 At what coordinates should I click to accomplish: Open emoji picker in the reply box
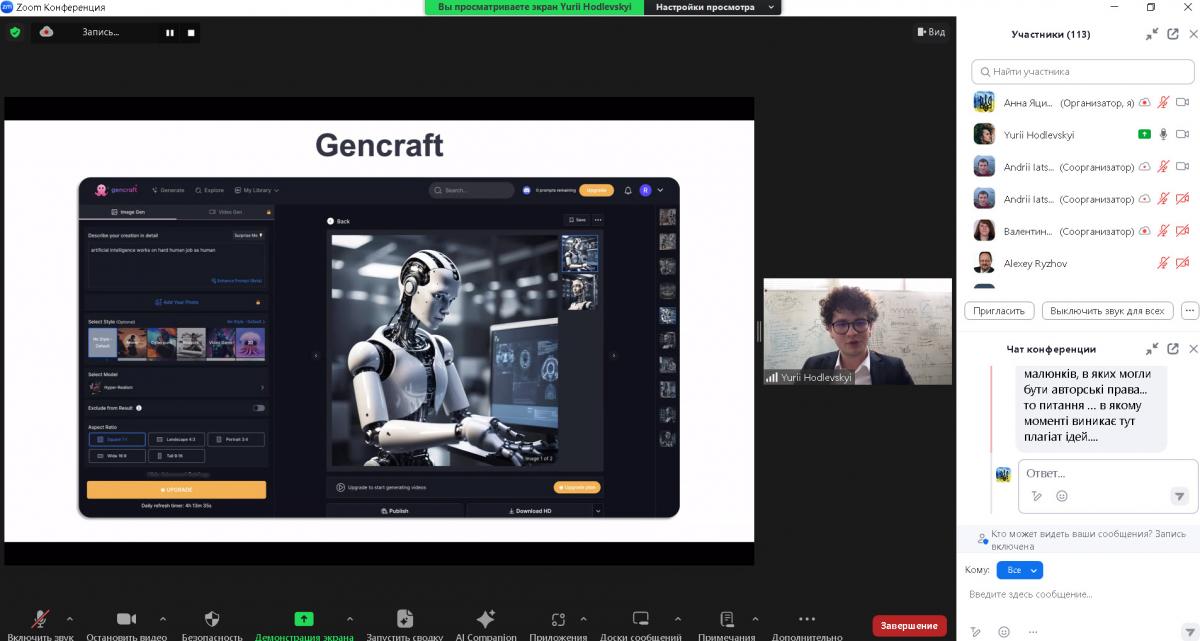[x=1062, y=496]
